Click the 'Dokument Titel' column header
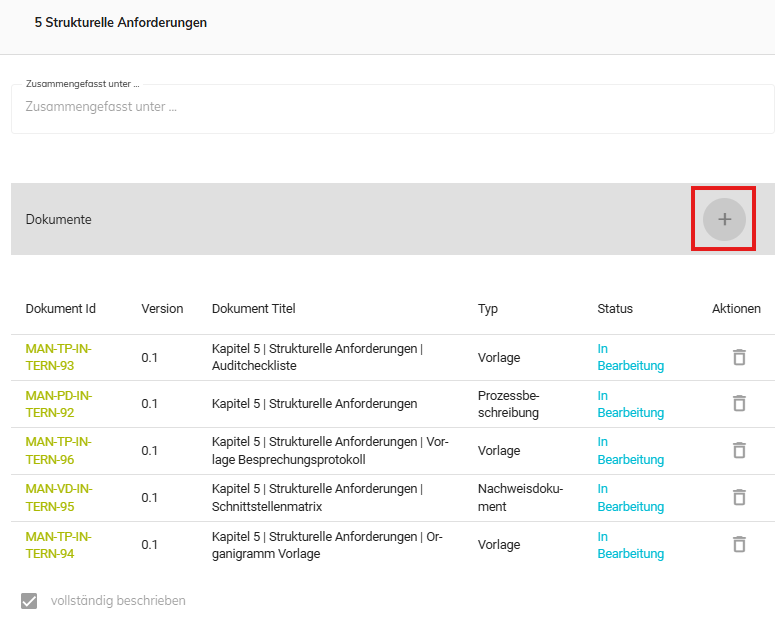This screenshot has height=630, width=775. point(254,309)
